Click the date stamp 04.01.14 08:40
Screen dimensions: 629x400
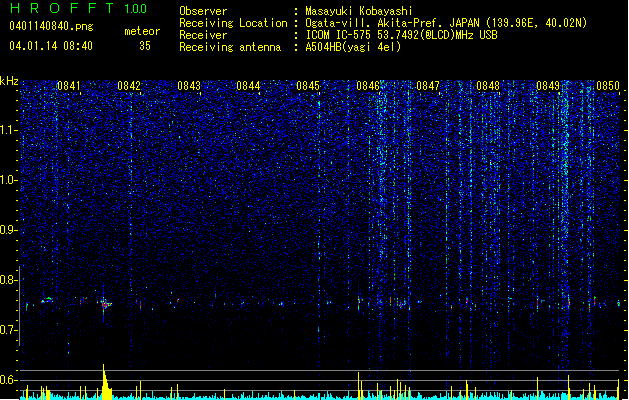51,46
